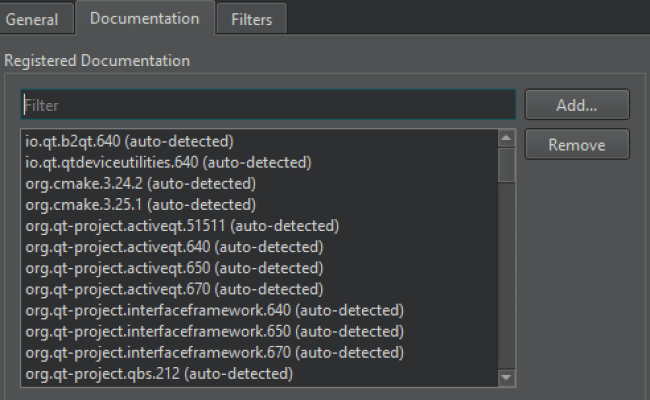Select org.qt-project.activeqt.650 entry
Image resolution: width=650 pixels, height=400 pixels.
click(x=260, y=268)
